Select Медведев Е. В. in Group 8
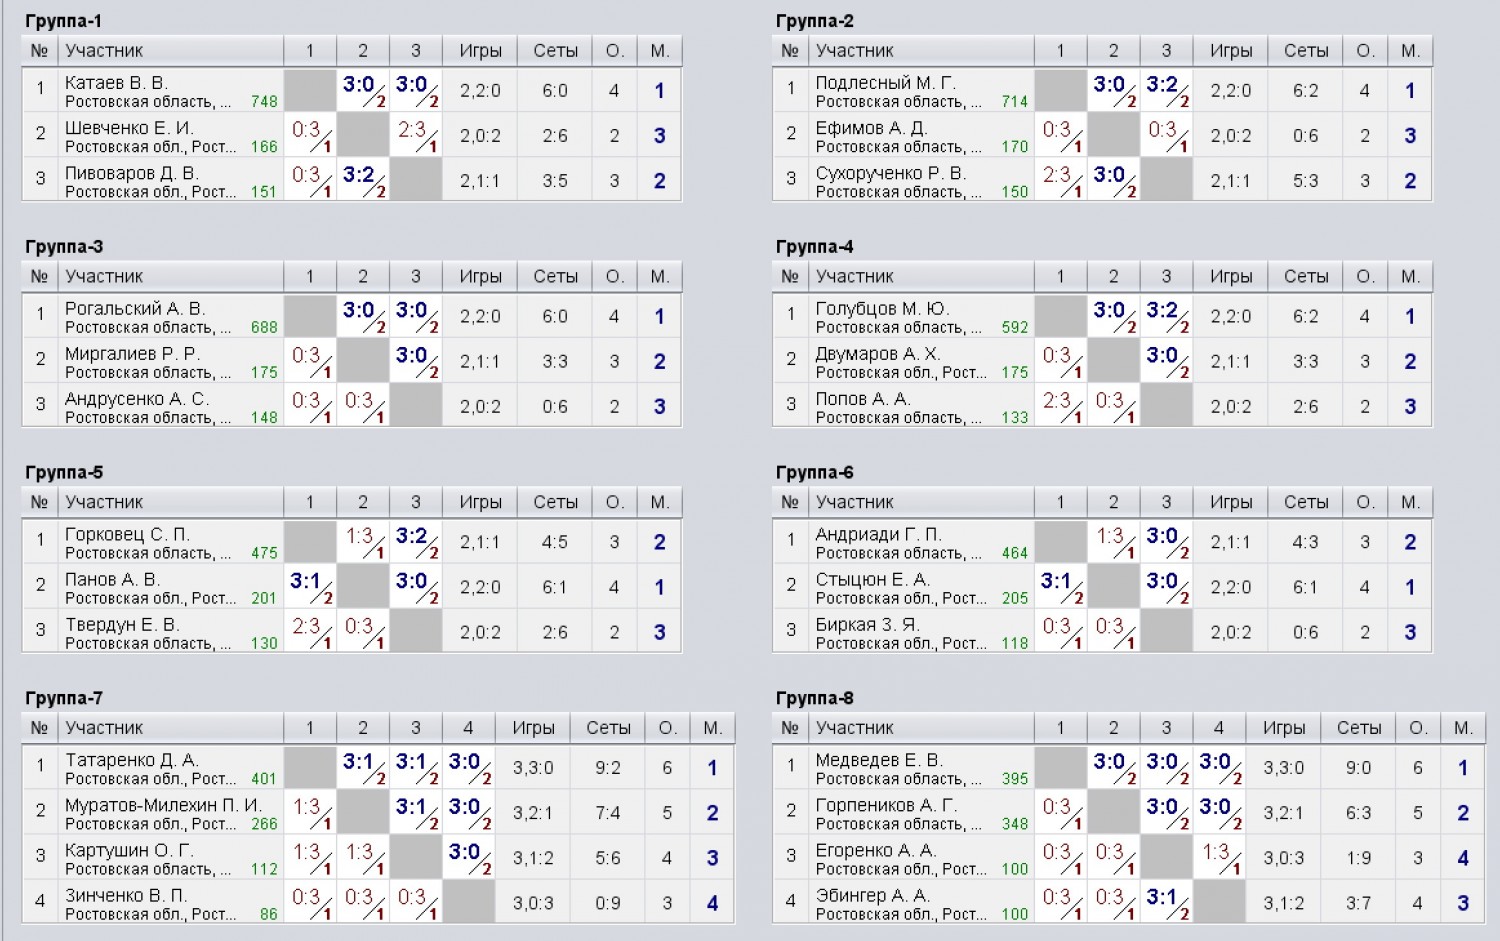Viewport: 1500px width, 941px height. tap(878, 761)
